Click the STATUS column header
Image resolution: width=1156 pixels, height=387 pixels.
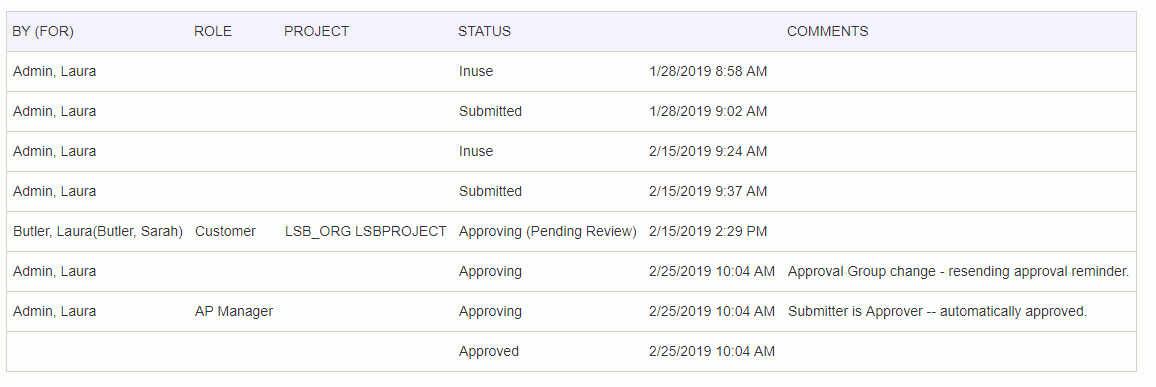(484, 32)
